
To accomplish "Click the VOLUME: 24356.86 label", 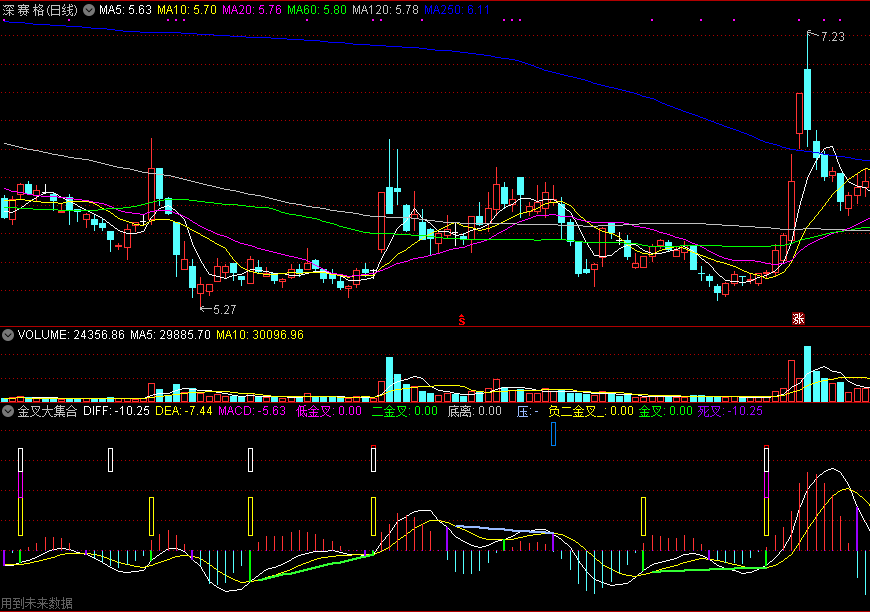I will point(71,335).
